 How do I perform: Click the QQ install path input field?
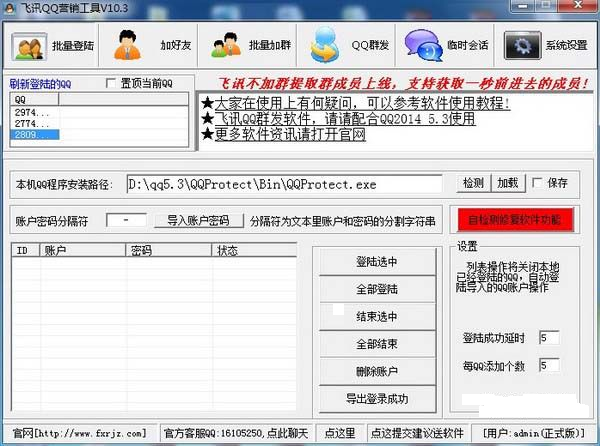[284, 184]
